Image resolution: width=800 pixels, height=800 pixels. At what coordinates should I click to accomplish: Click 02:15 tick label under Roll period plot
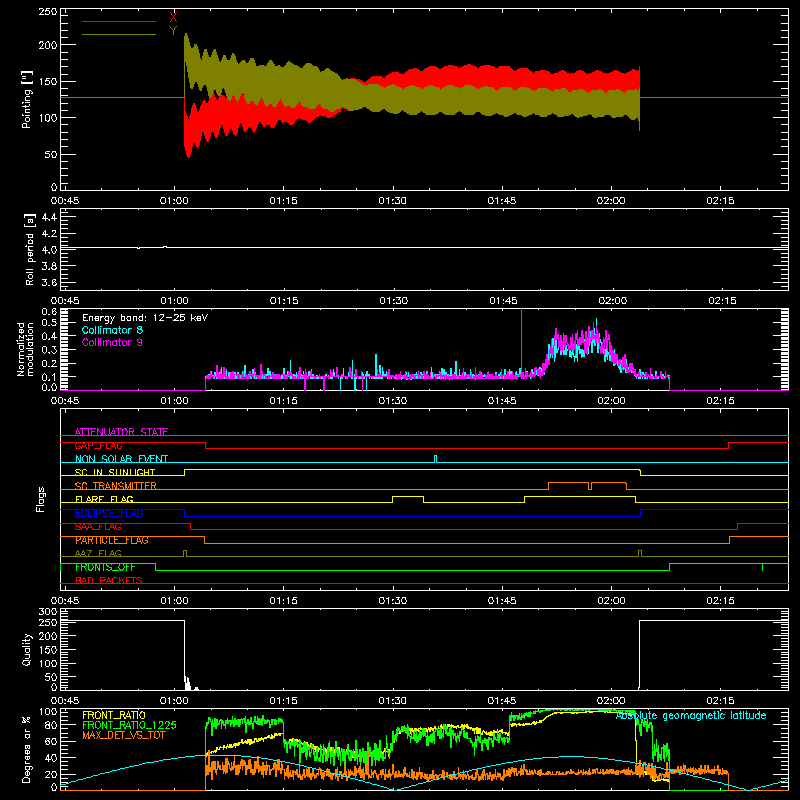click(722, 301)
